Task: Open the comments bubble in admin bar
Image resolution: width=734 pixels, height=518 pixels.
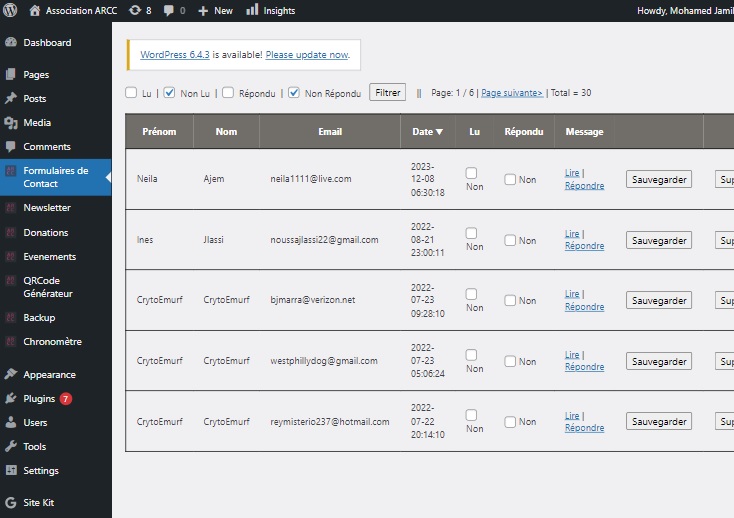Action: point(169,11)
